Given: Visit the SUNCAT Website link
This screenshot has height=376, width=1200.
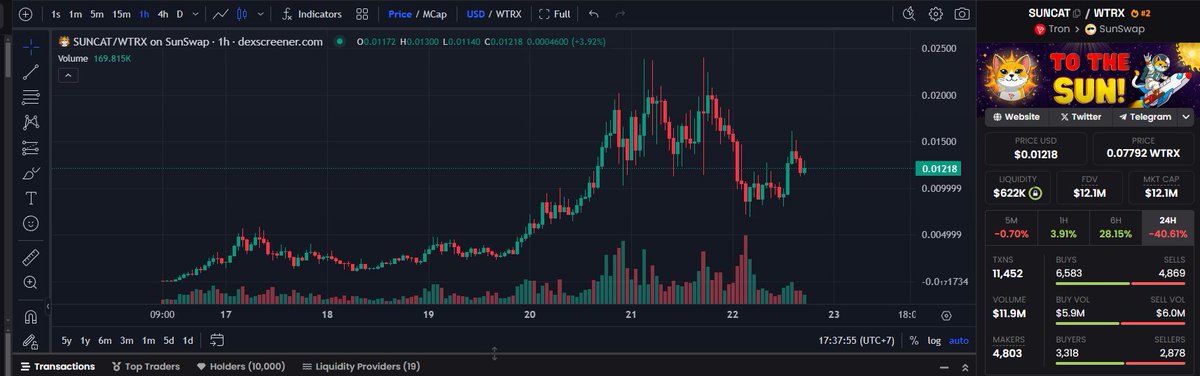Looking at the screenshot, I should (1016, 117).
